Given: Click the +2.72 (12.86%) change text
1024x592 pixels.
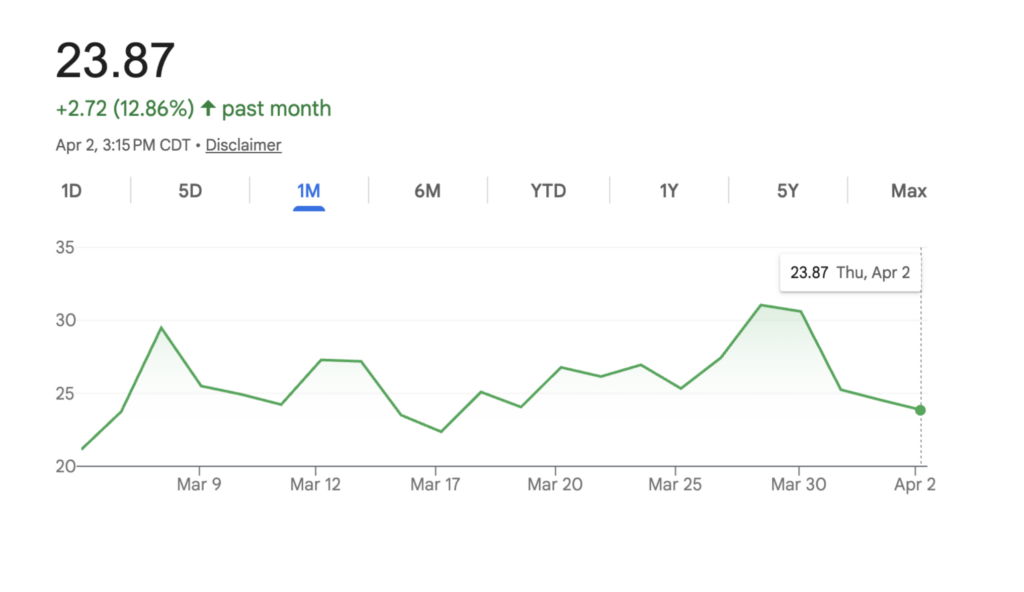Looking at the screenshot, I should (x=125, y=108).
